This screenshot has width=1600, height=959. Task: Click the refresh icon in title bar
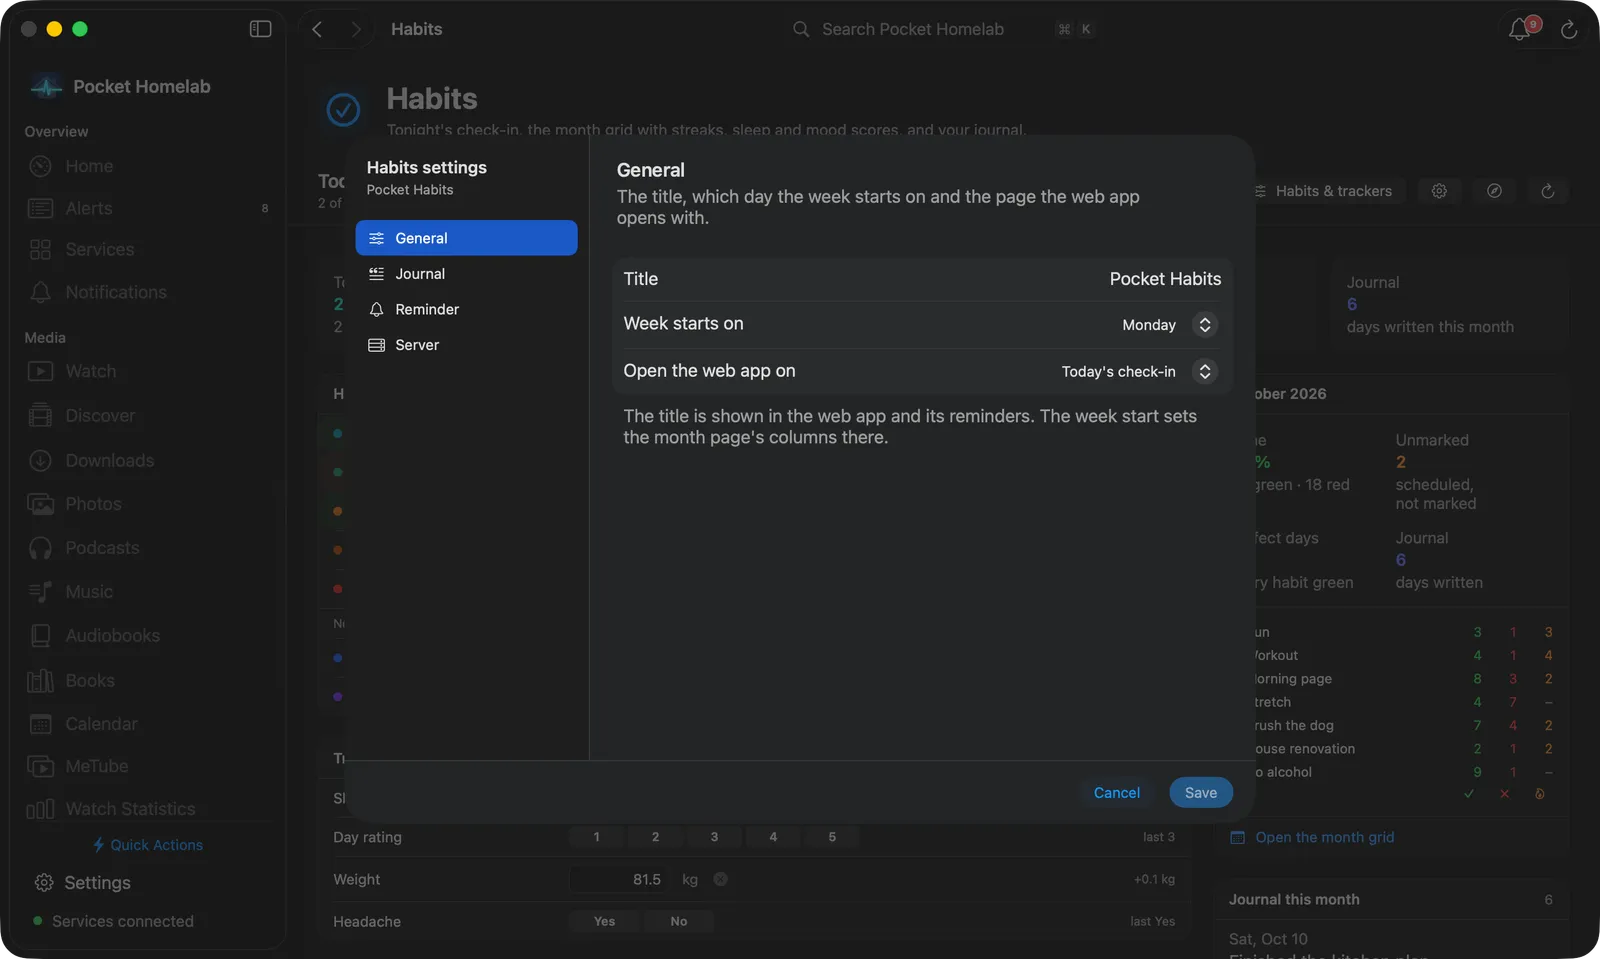(x=1569, y=30)
